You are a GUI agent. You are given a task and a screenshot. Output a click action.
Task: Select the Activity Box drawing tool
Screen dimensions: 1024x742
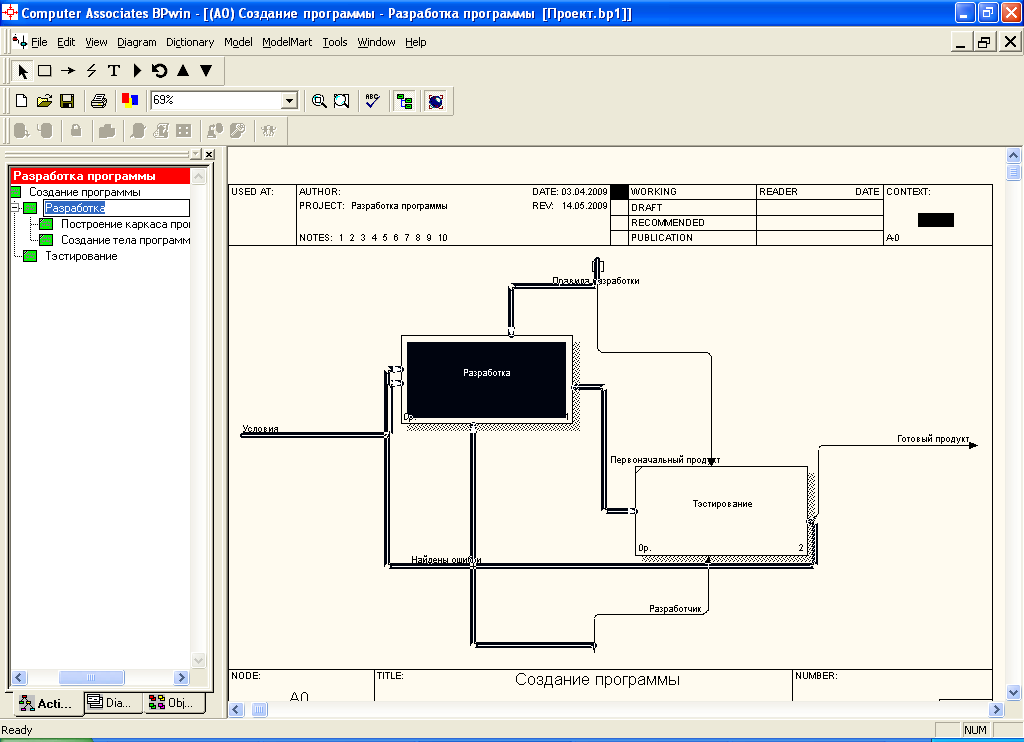45,71
